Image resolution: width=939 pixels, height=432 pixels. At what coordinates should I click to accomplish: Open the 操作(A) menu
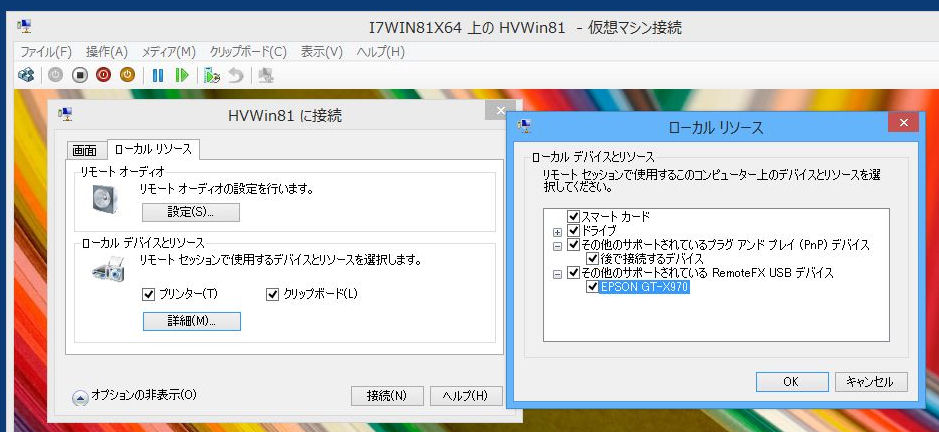107,52
